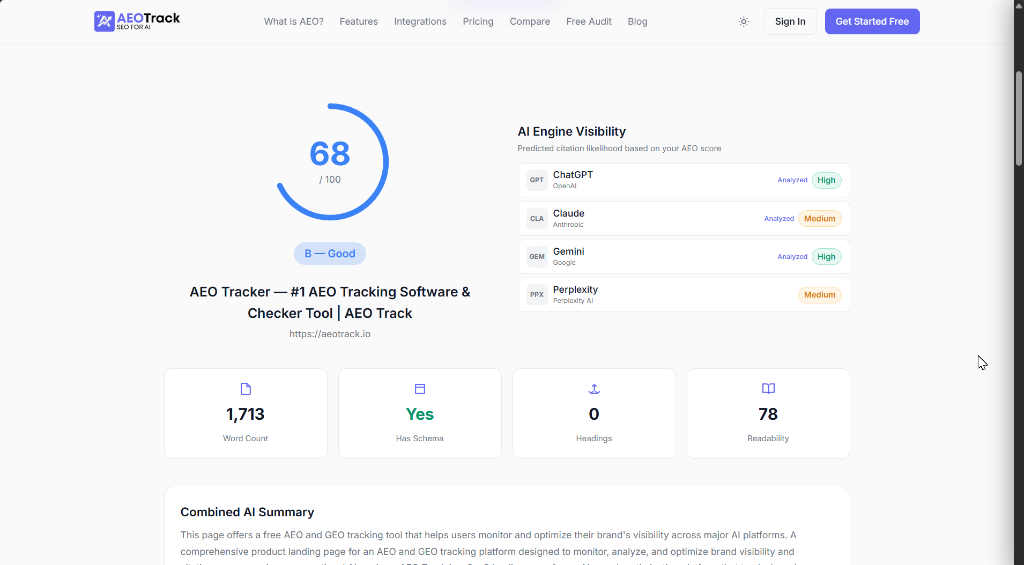The image size is (1024, 565).
Task: Click the 78 readability value
Action: 768,414
